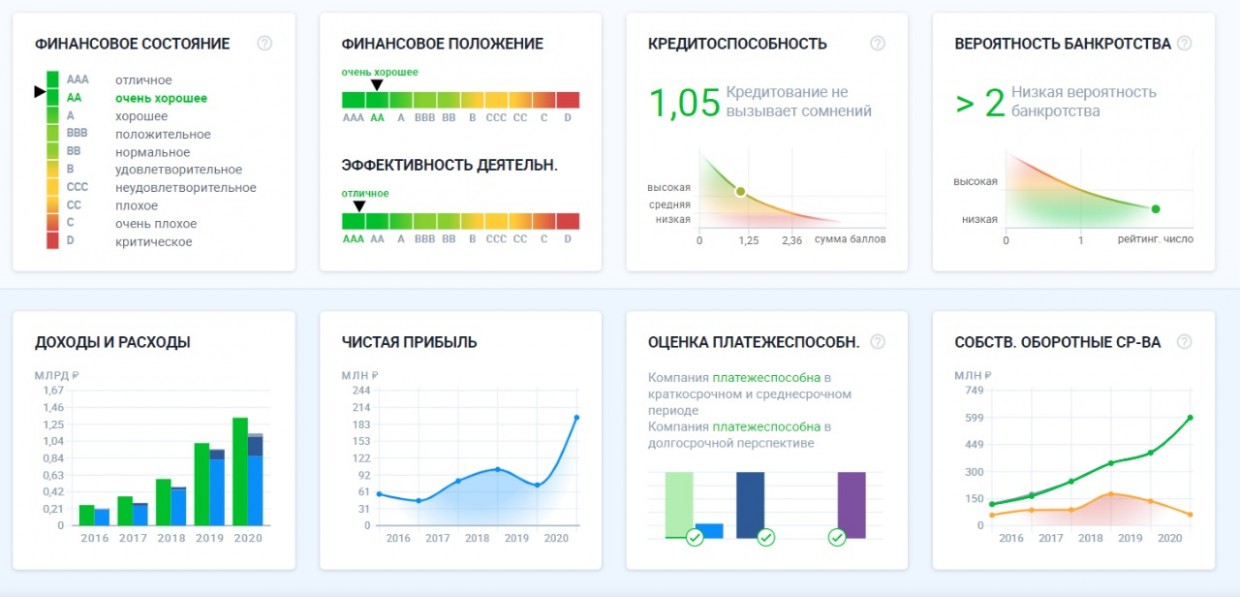Click checkmark under the purple bar
The image size is (1240, 597).
click(837, 538)
